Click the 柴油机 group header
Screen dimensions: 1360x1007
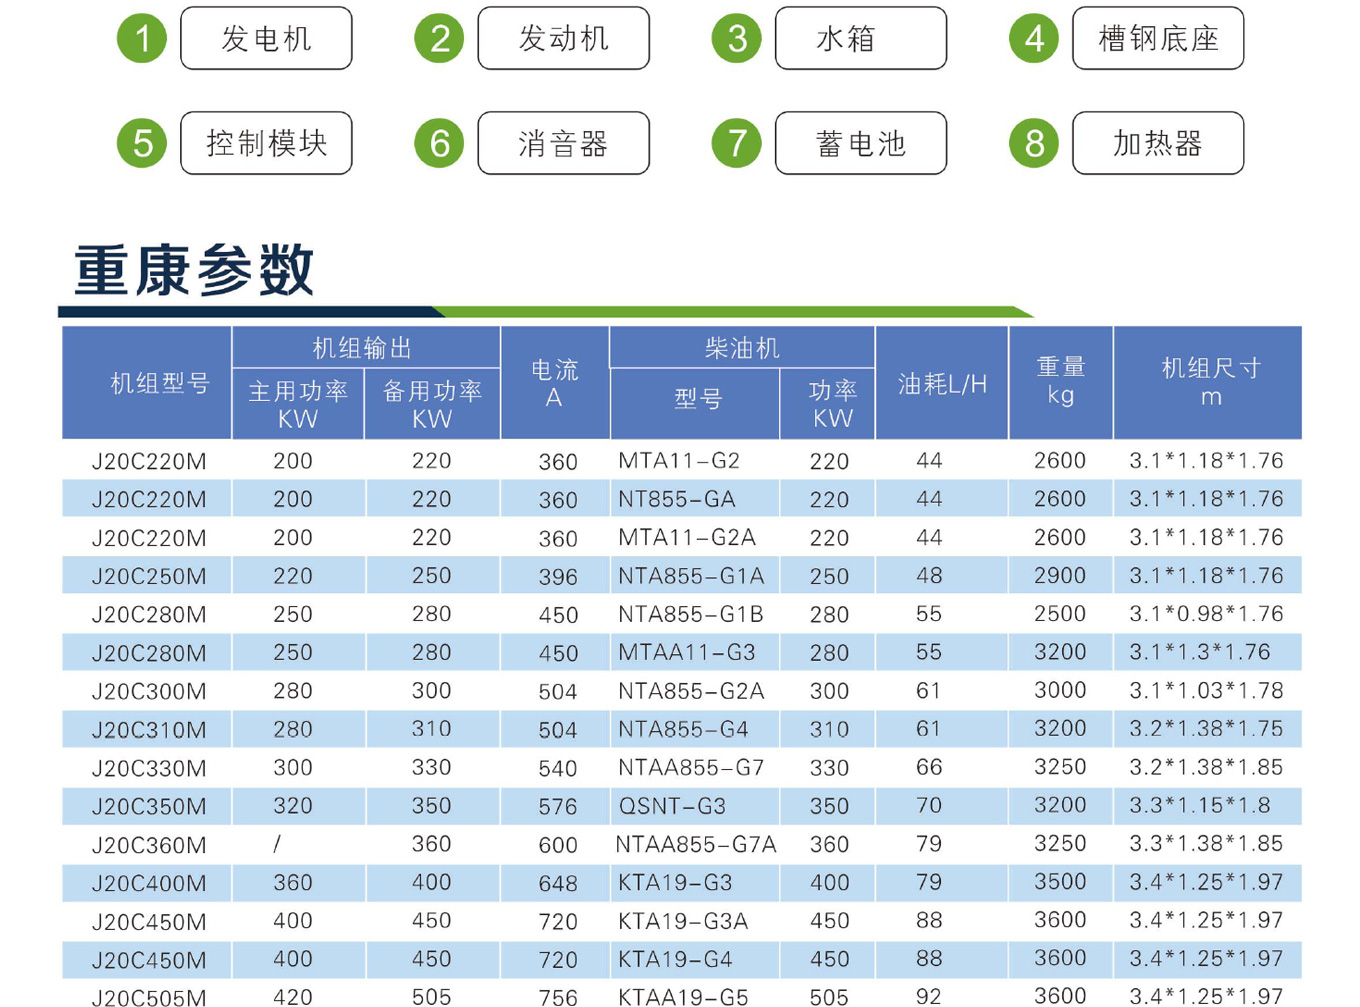point(742,347)
